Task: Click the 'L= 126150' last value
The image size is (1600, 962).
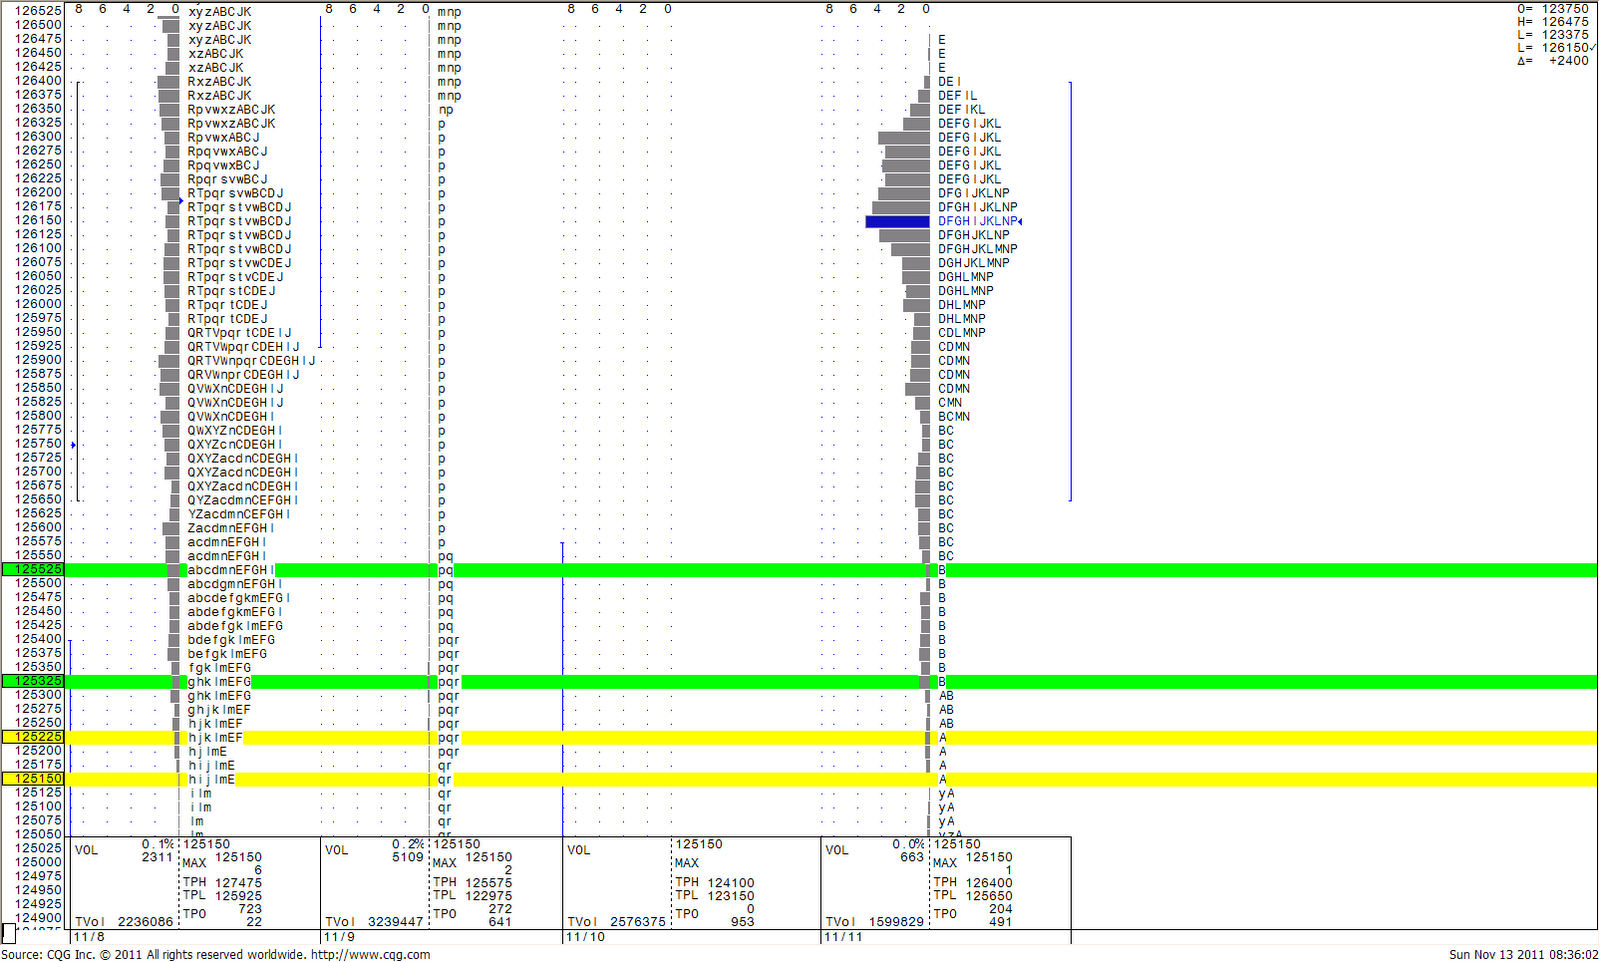Action: [x=1555, y=47]
